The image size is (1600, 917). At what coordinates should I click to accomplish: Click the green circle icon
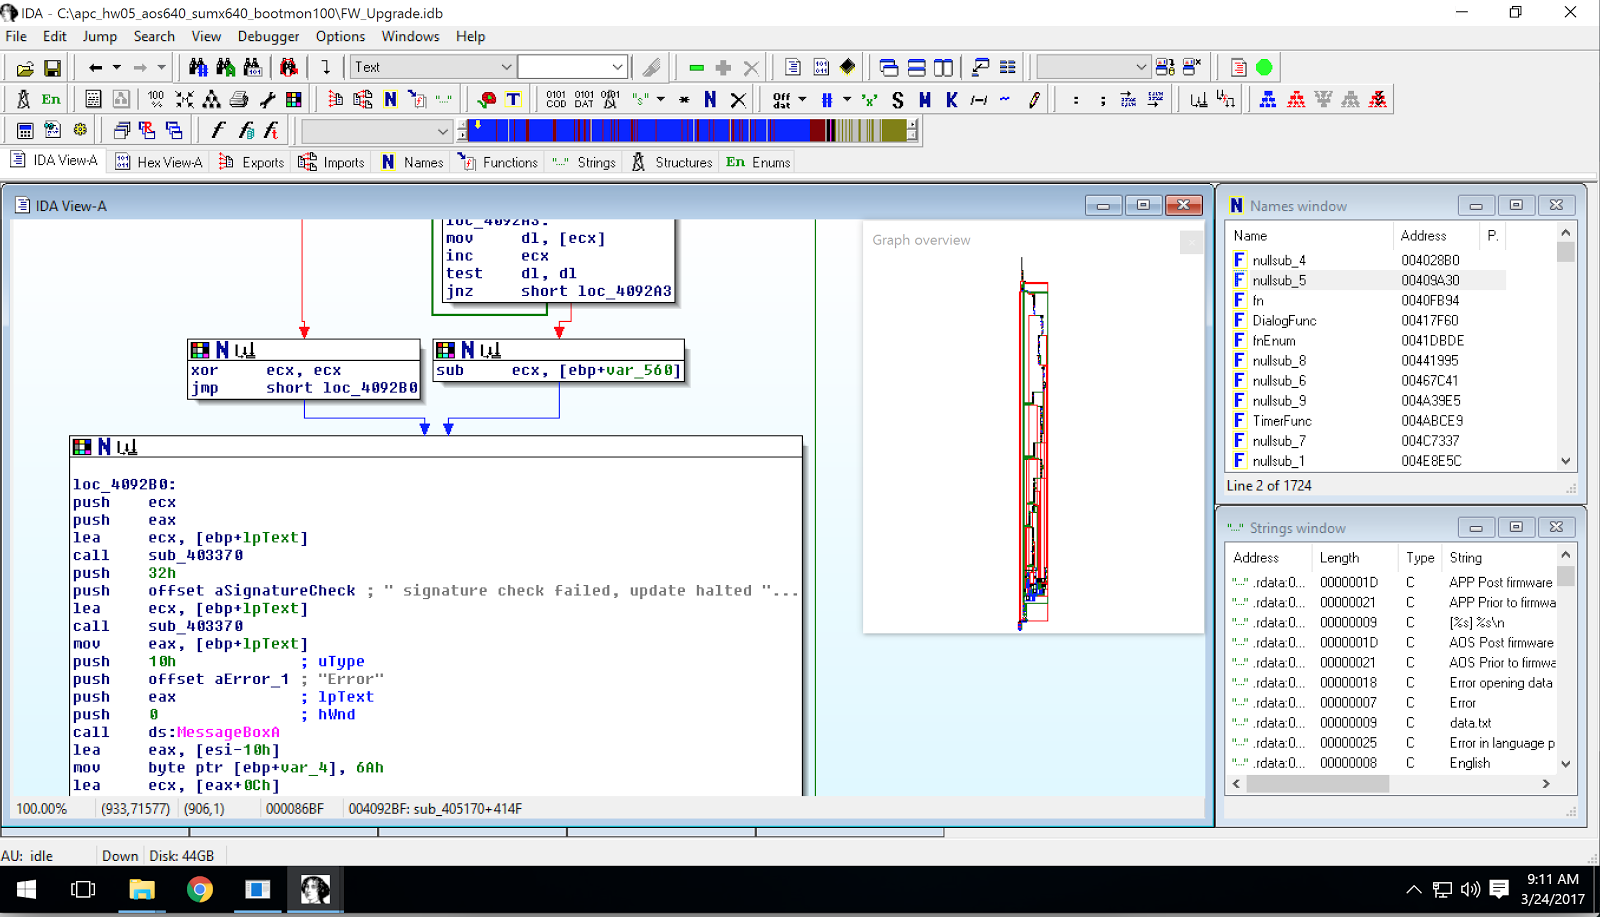1264,68
